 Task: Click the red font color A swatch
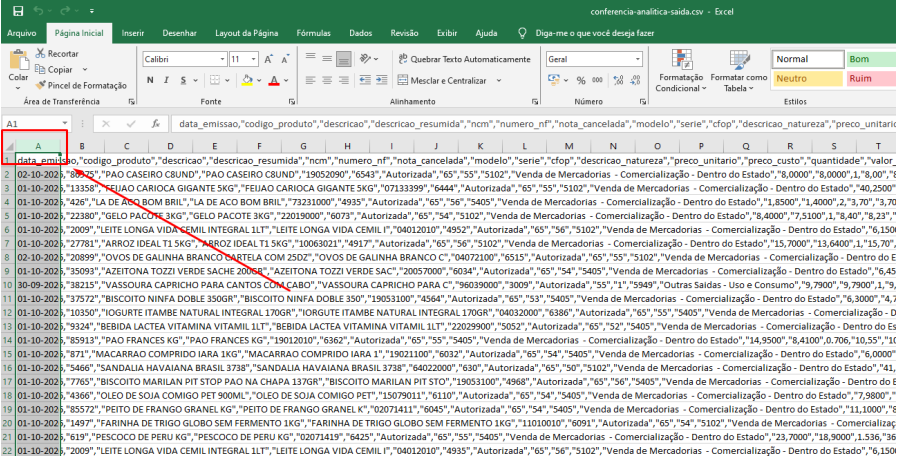274,81
